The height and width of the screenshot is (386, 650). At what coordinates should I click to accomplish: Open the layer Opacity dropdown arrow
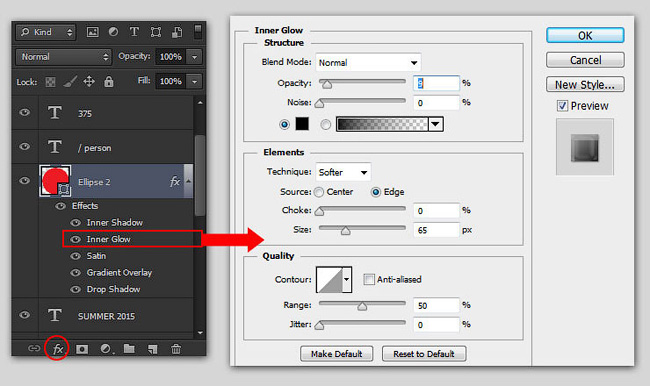pyautogui.click(x=194, y=57)
